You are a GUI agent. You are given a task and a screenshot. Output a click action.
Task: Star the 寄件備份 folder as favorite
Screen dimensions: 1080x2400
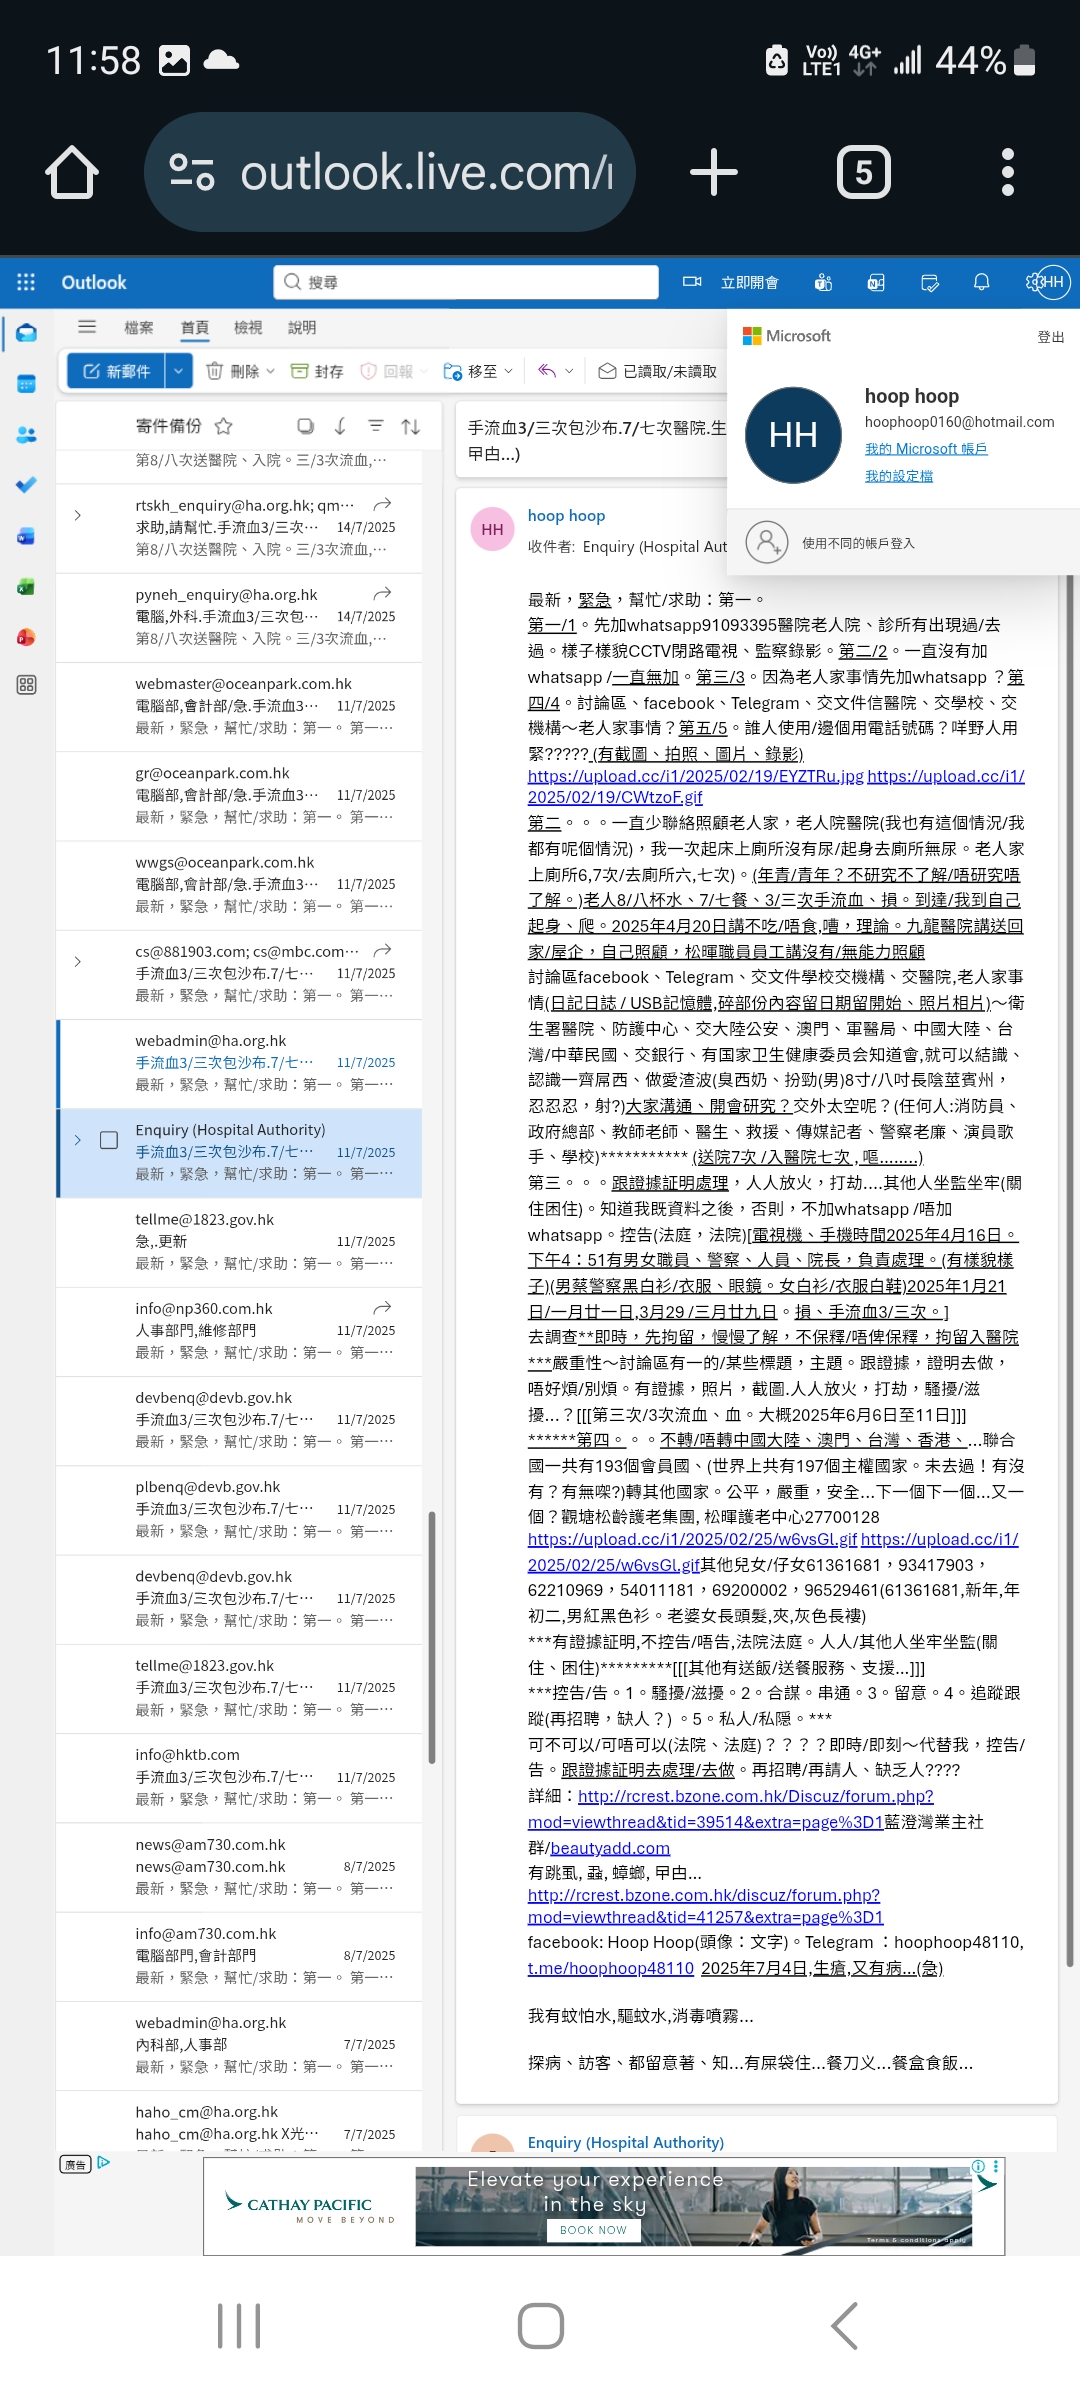[224, 426]
